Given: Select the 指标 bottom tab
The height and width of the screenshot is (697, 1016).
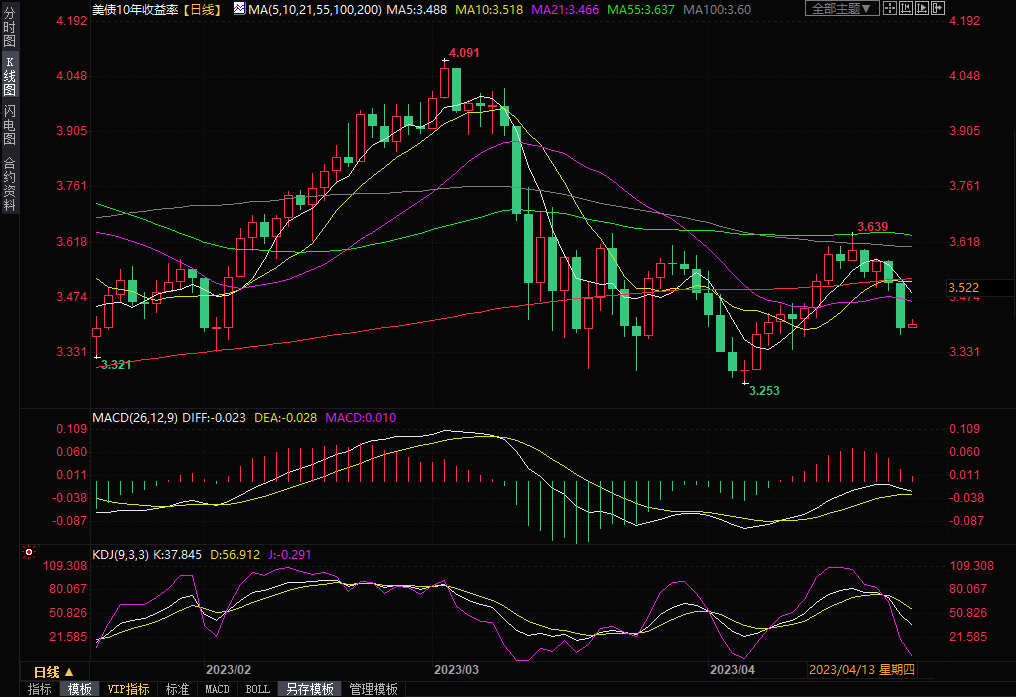Looking at the screenshot, I should tap(40, 689).
